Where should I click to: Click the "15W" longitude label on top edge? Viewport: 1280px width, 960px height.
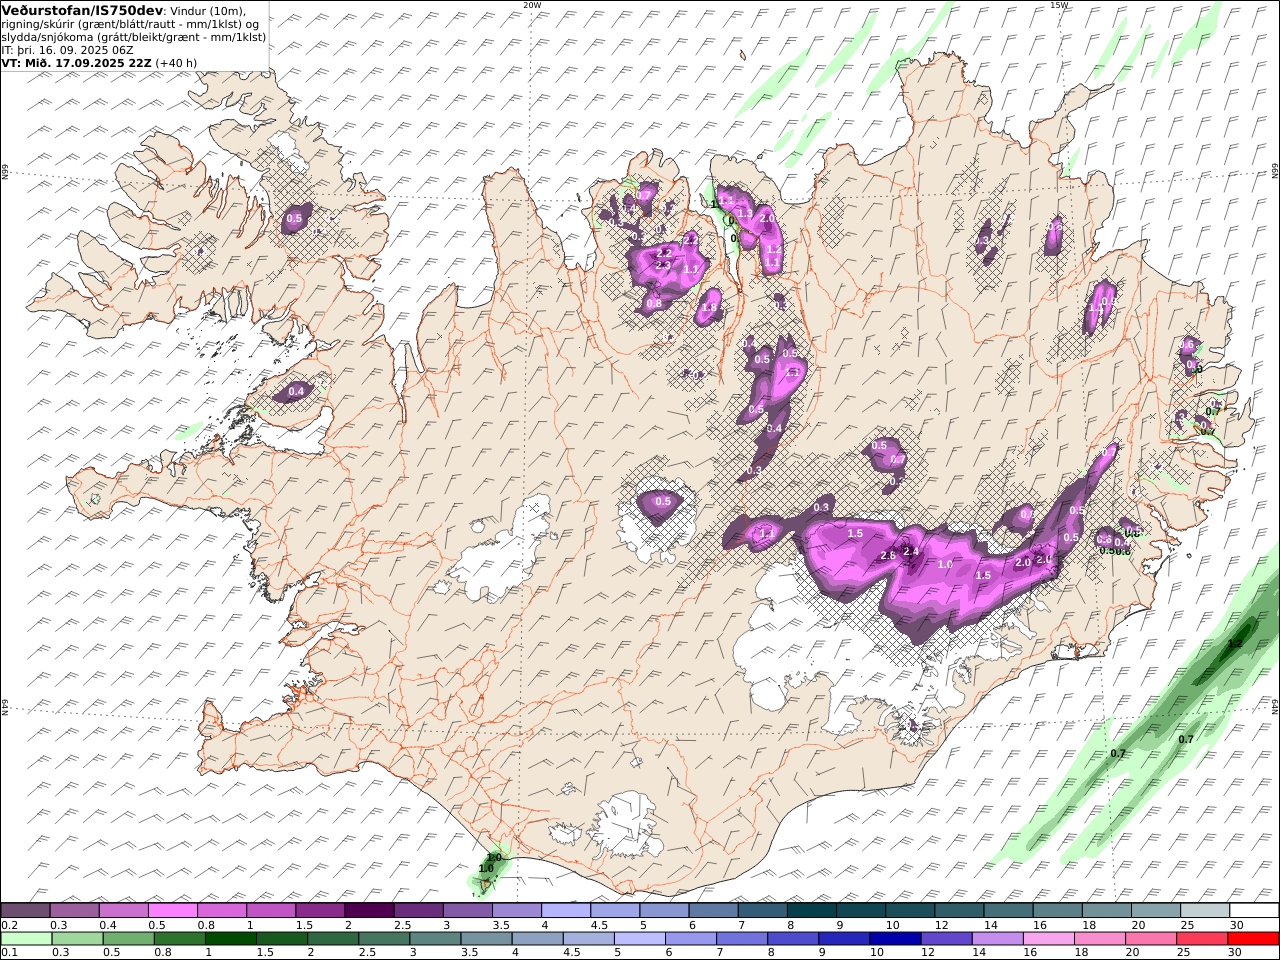click(x=1059, y=5)
